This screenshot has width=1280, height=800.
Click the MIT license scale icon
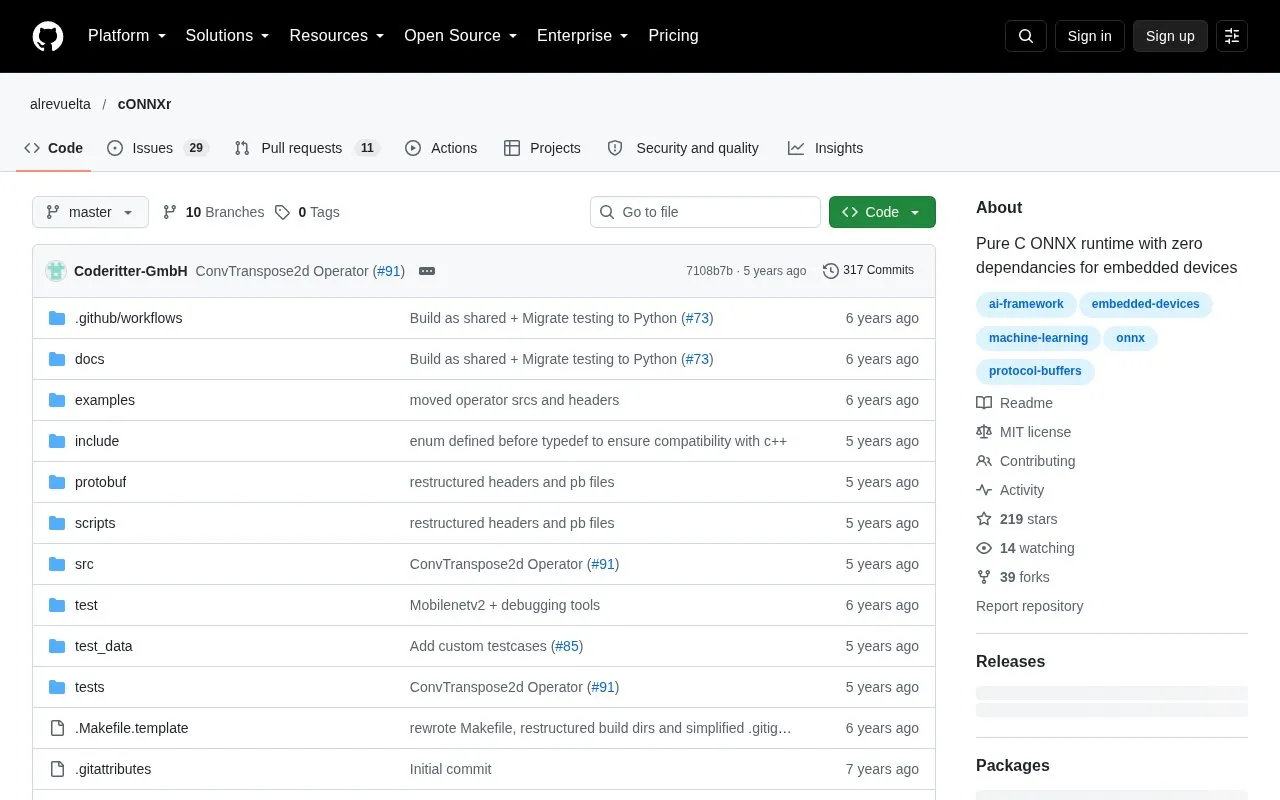tap(984, 432)
